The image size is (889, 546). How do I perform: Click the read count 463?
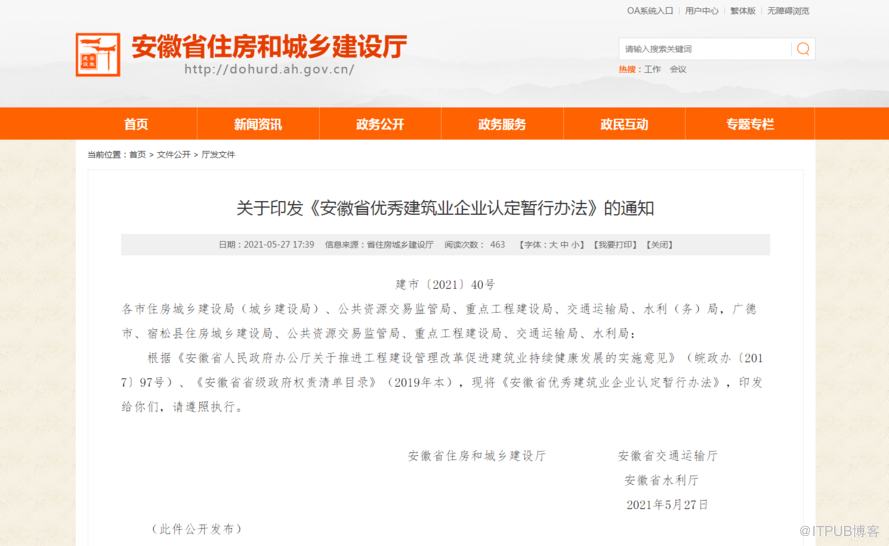[x=497, y=245]
